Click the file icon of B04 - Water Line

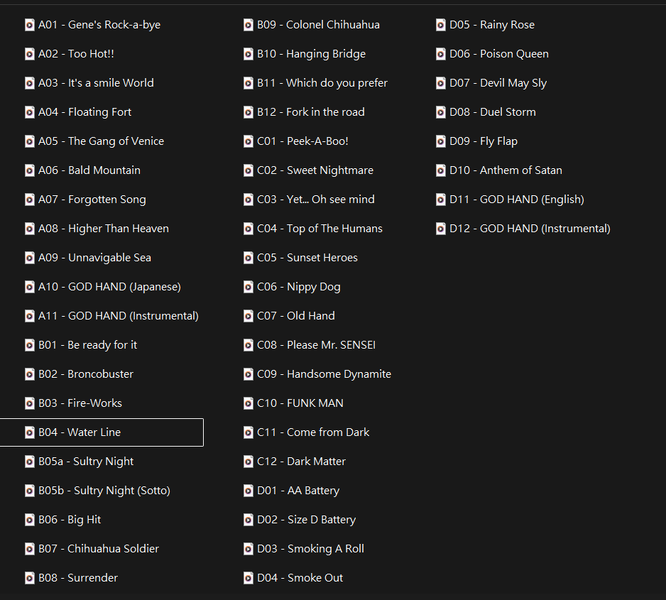(29, 433)
